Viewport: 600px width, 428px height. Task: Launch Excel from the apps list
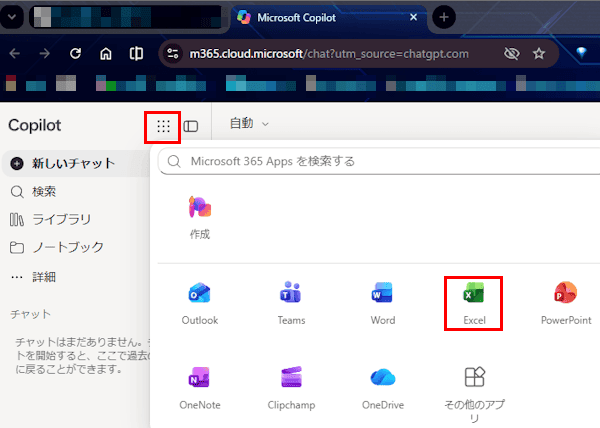click(474, 304)
